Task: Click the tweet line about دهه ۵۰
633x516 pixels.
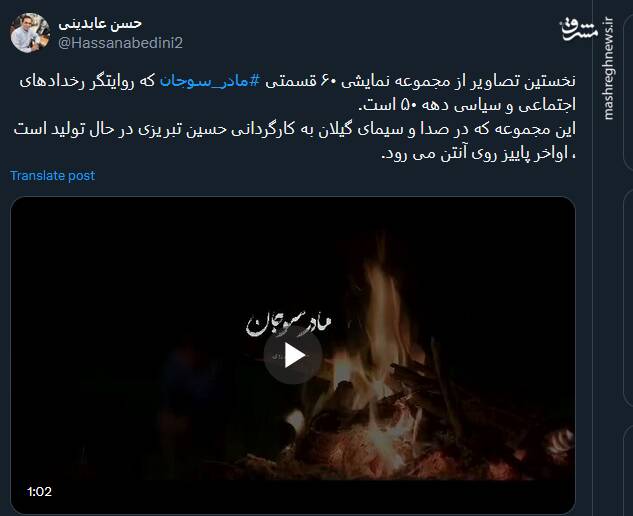Action: coord(467,105)
